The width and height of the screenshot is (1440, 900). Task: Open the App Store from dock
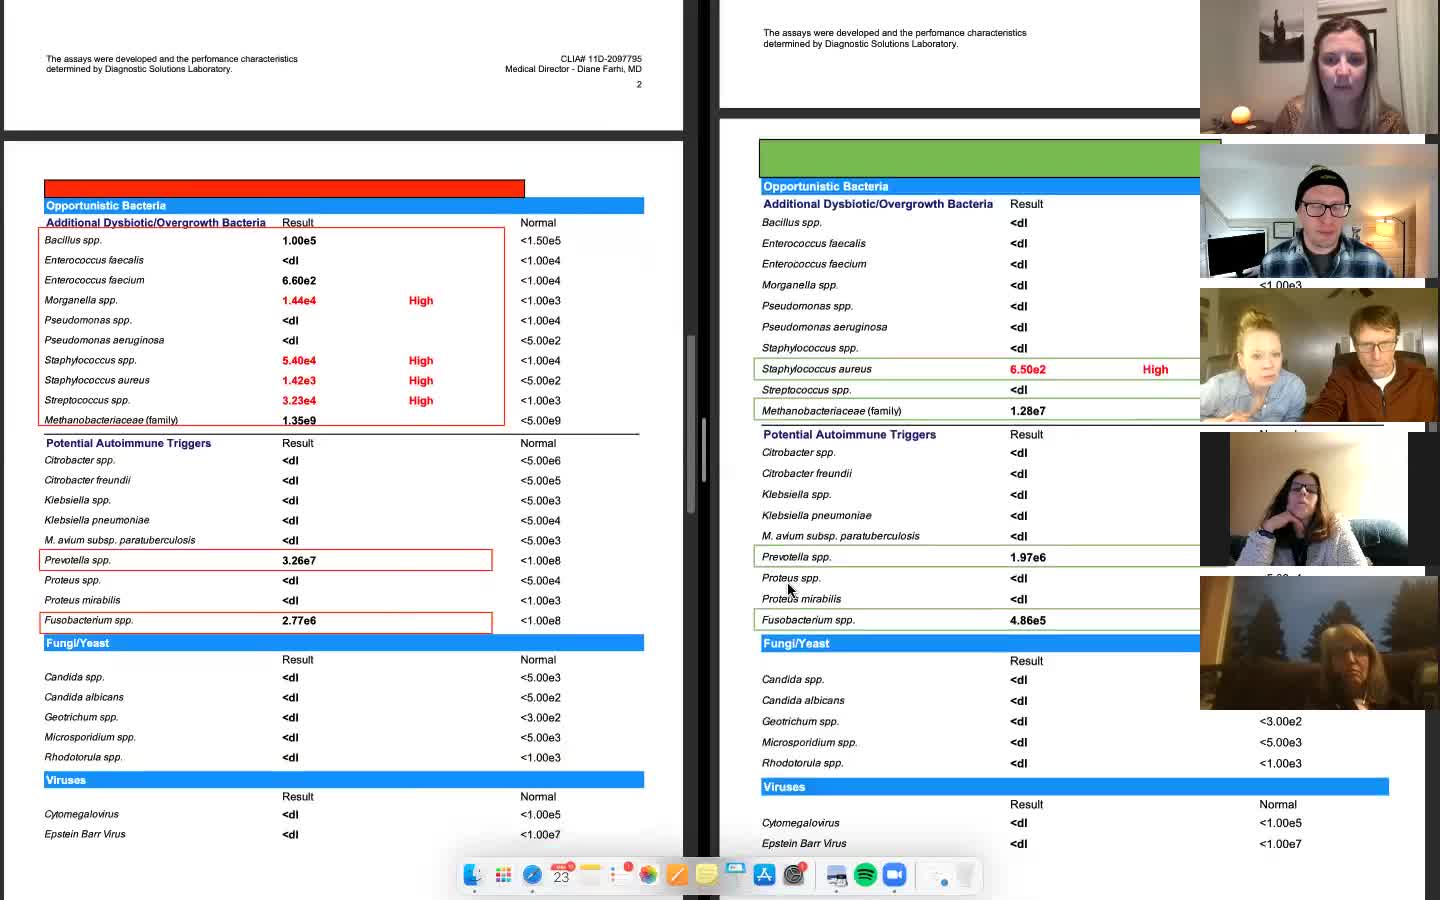(x=764, y=875)
